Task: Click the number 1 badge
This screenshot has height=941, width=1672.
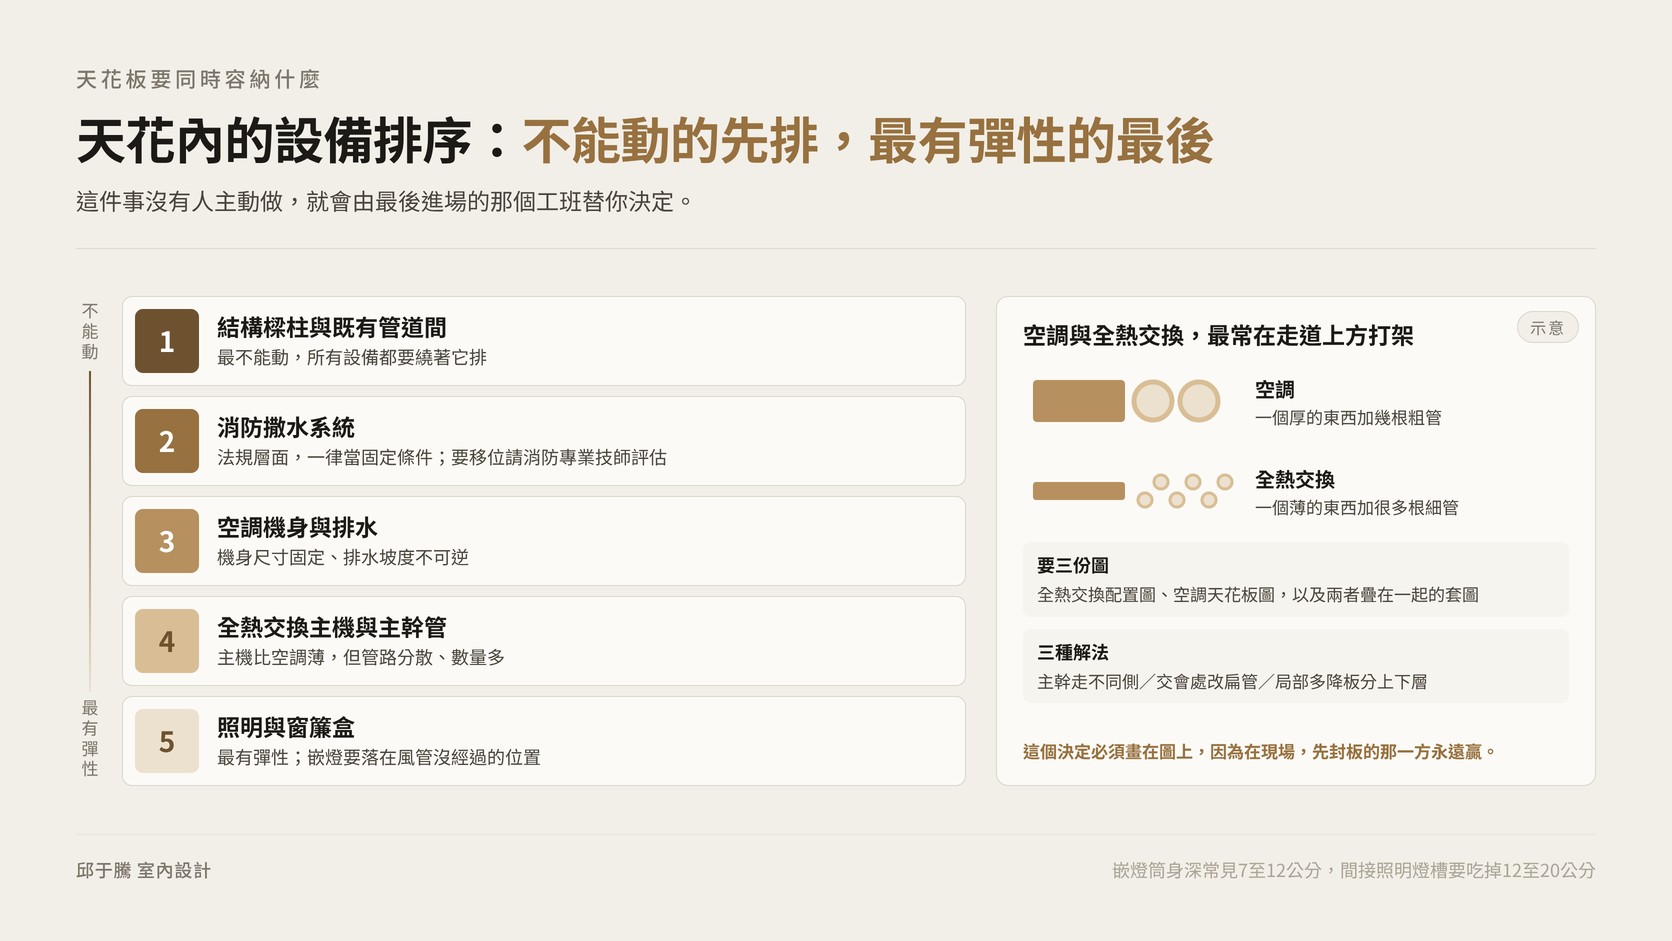Action: pyautogui.click(x=167, y=341)
